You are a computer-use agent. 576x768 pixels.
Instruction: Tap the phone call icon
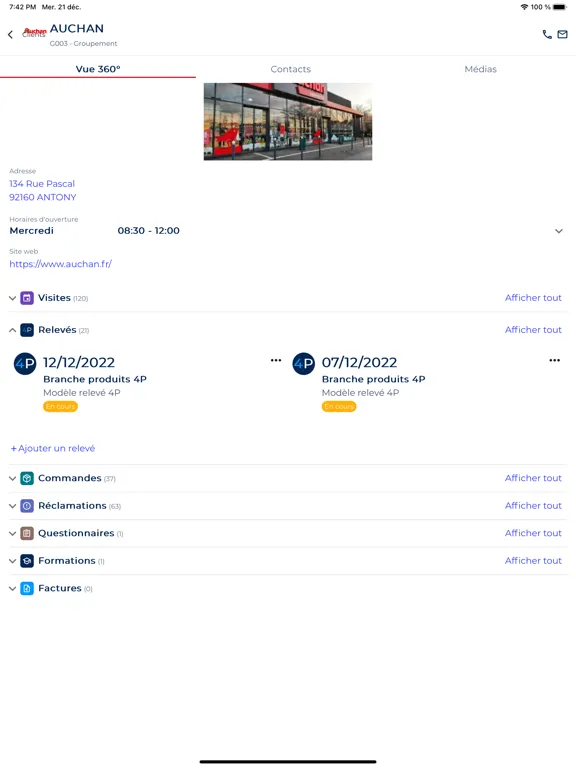547,34
